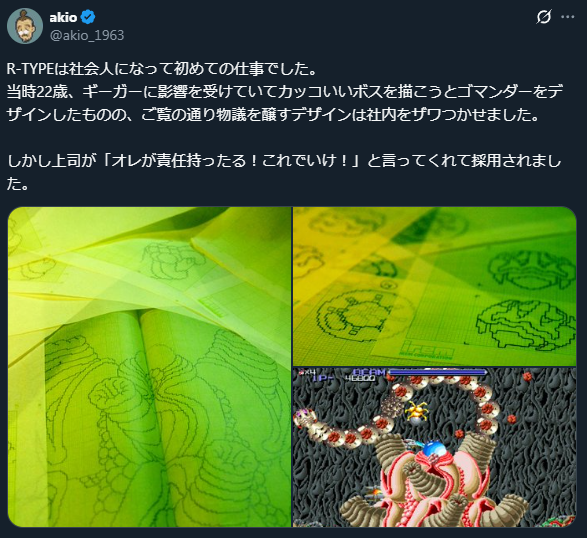Open akio's profile avatar picture

tap(25, 26)
